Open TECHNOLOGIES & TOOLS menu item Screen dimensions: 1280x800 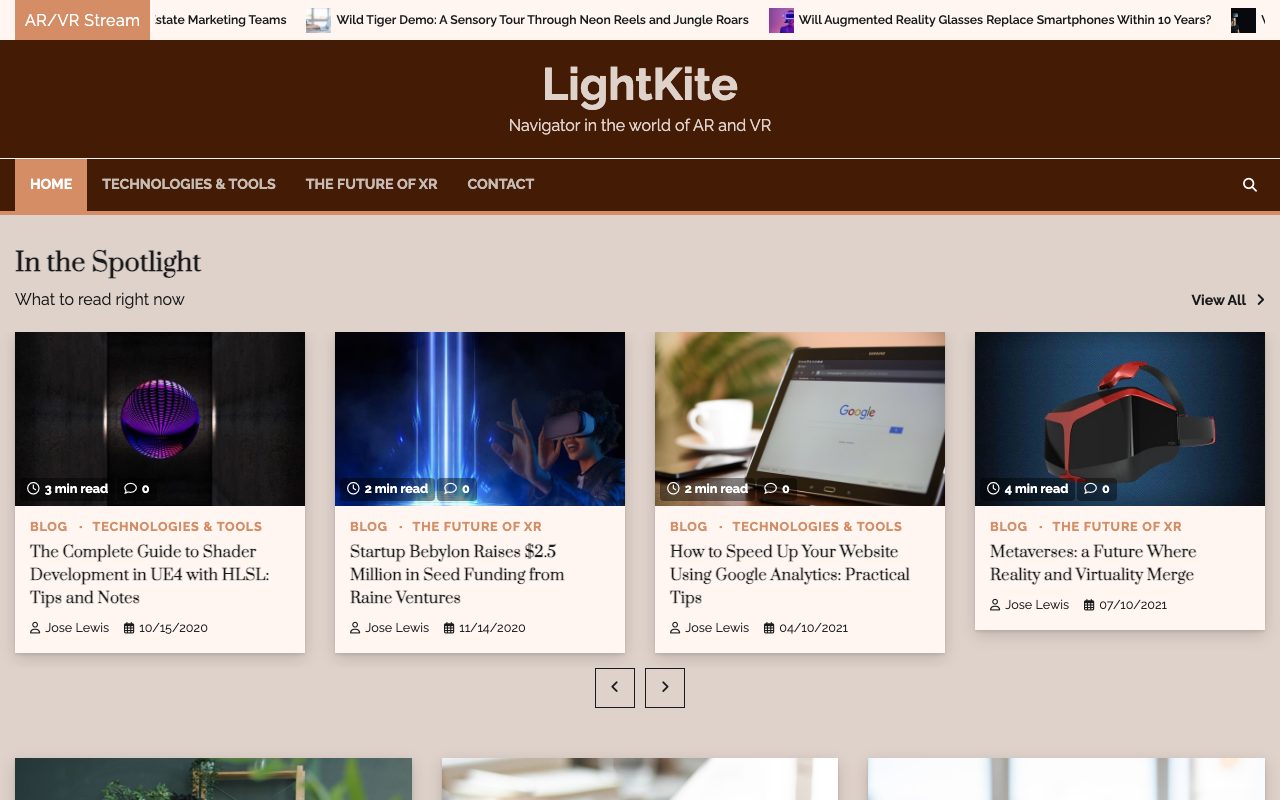(x=189, y=185)
